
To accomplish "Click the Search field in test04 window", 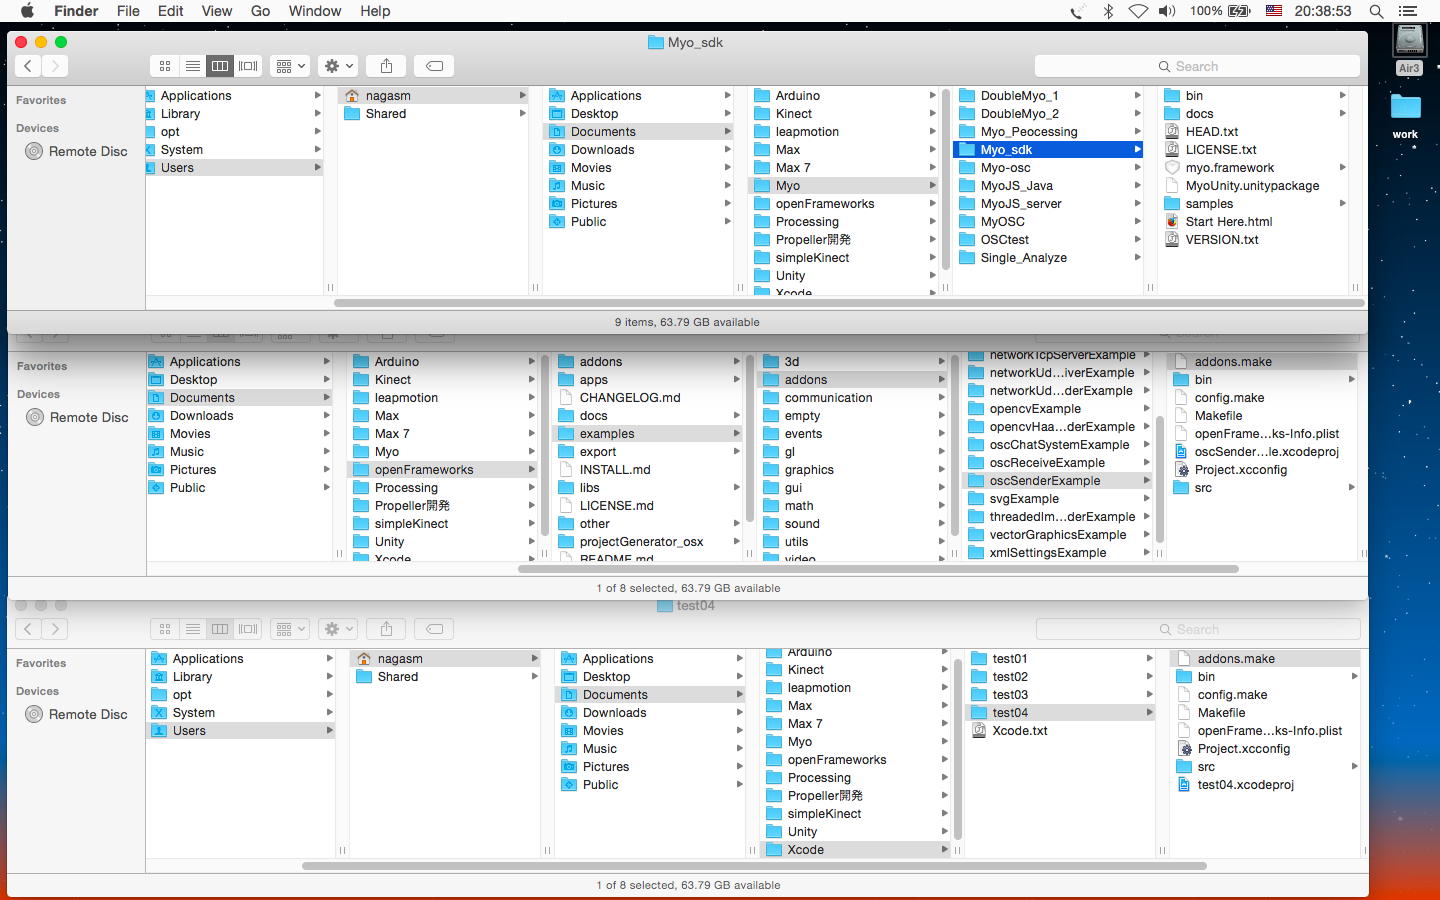I will tap(1198, 629).
